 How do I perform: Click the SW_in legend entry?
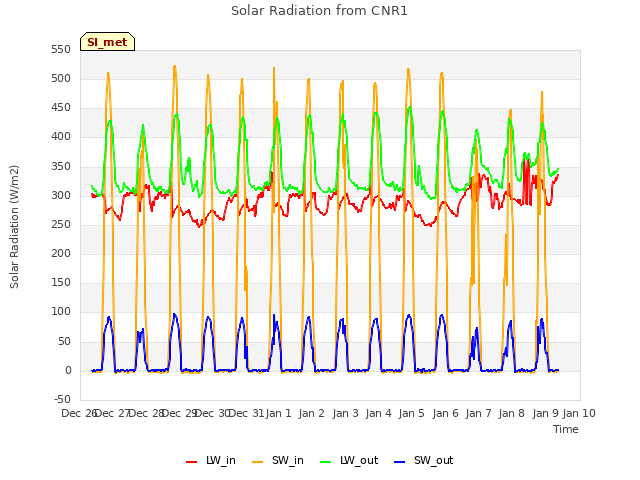click(278, 460)
